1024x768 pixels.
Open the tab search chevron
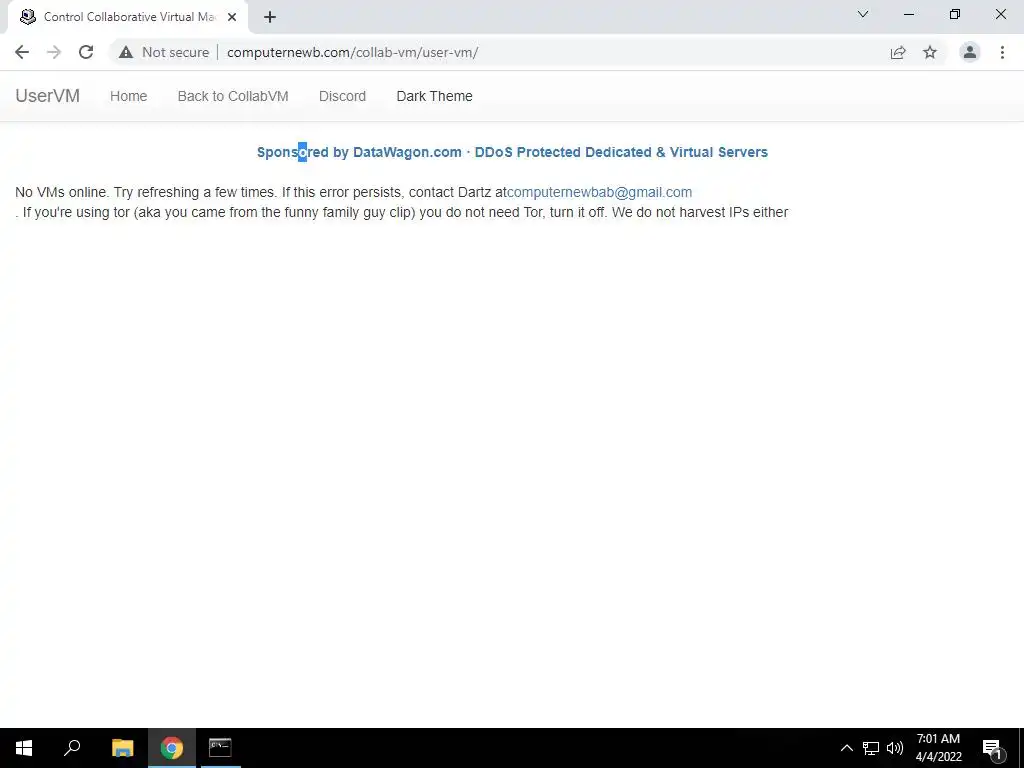863,14
